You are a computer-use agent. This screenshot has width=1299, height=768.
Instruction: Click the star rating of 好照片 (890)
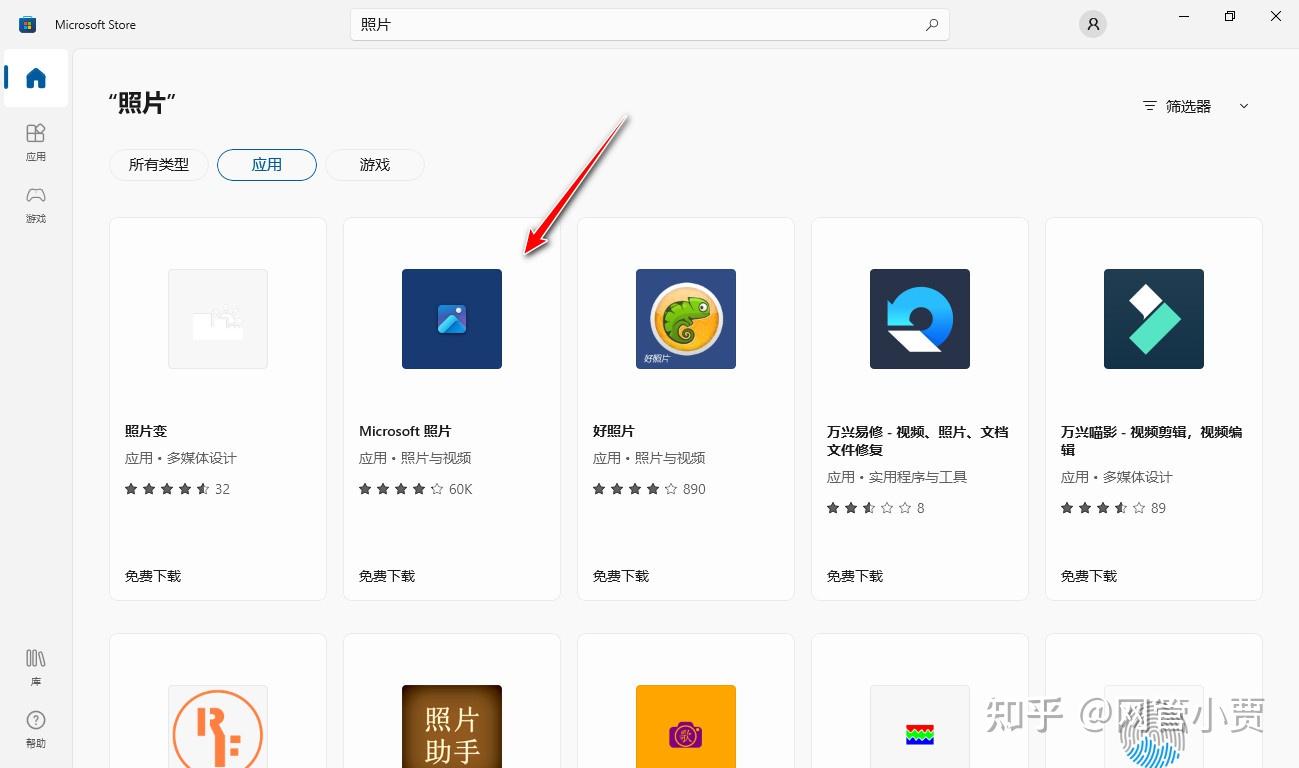(649, 489)
